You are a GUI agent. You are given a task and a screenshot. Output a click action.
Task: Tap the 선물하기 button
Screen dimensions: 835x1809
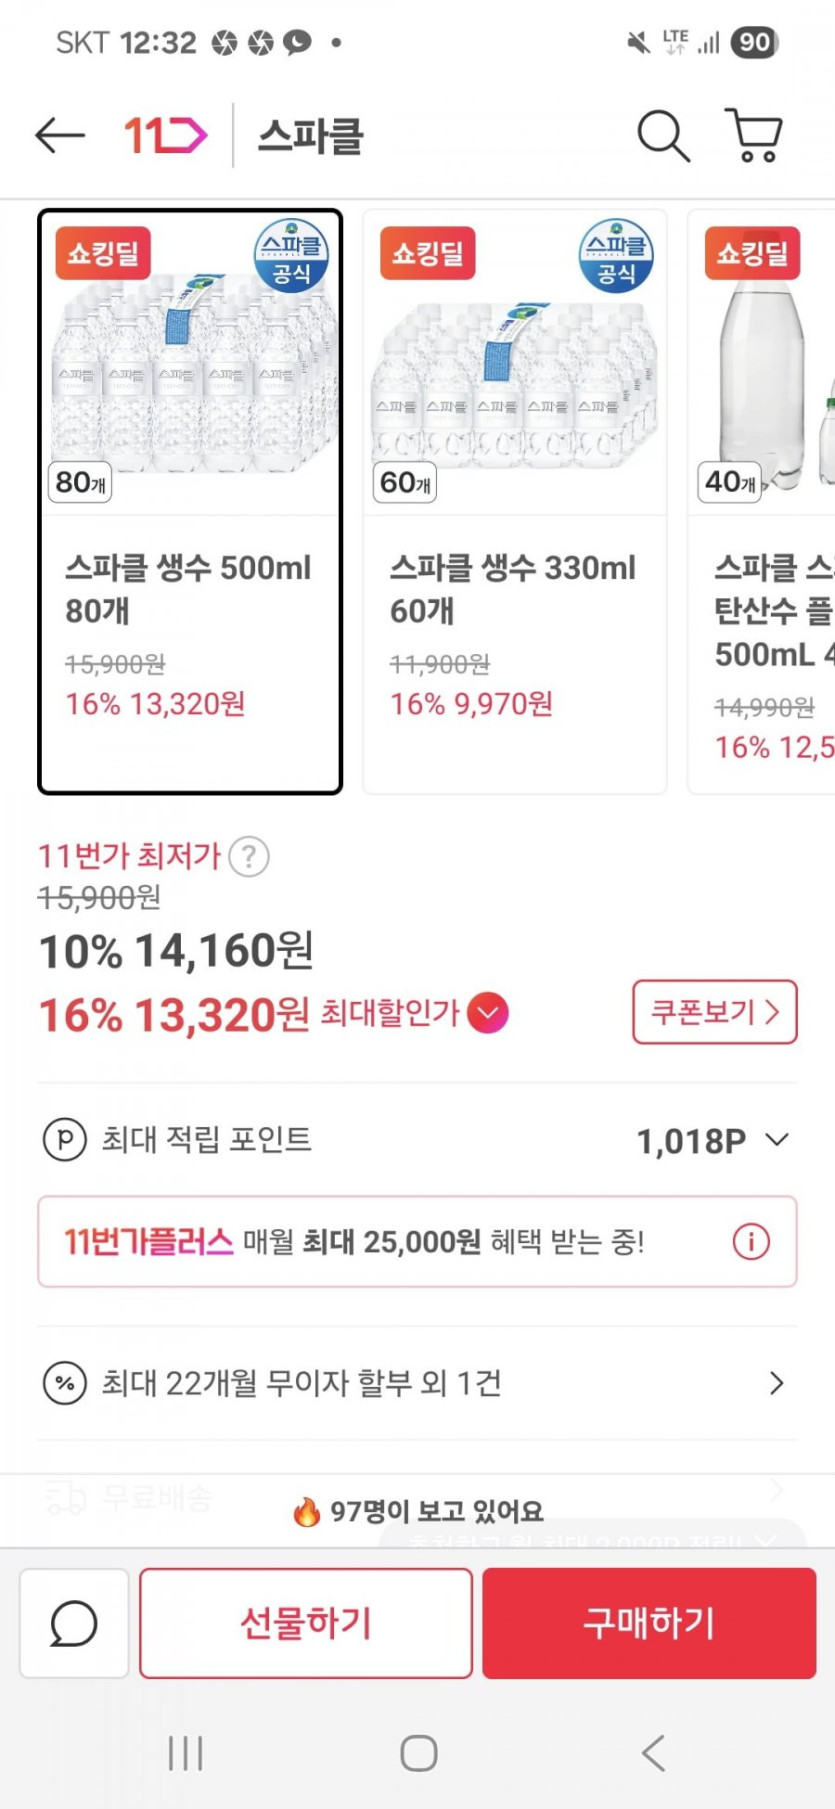tap(306, 1623)
